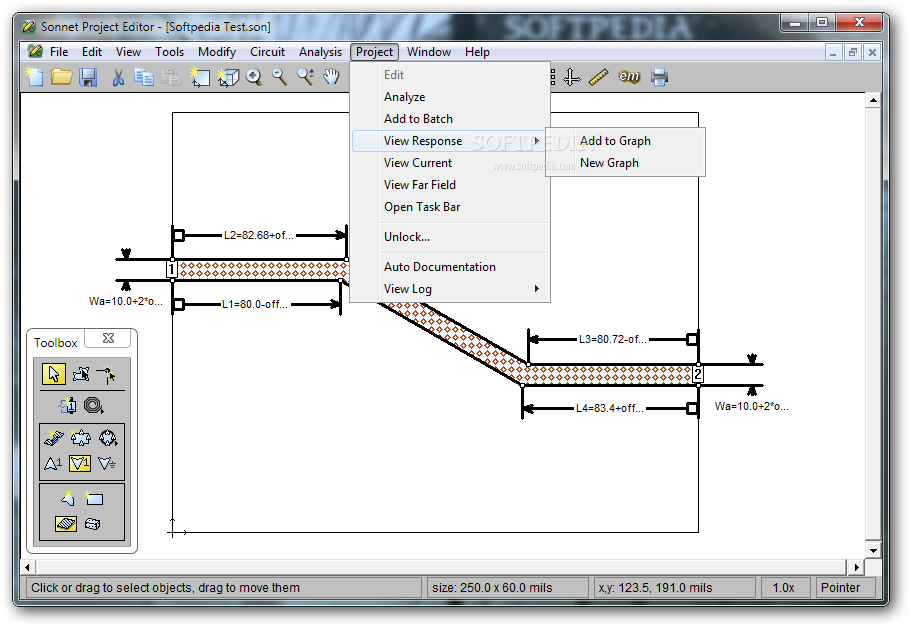Select the draw angled polygon tool in Toolbox
Image resolution: width=910 pixels, height=627 pixels.
coord(68,498)
